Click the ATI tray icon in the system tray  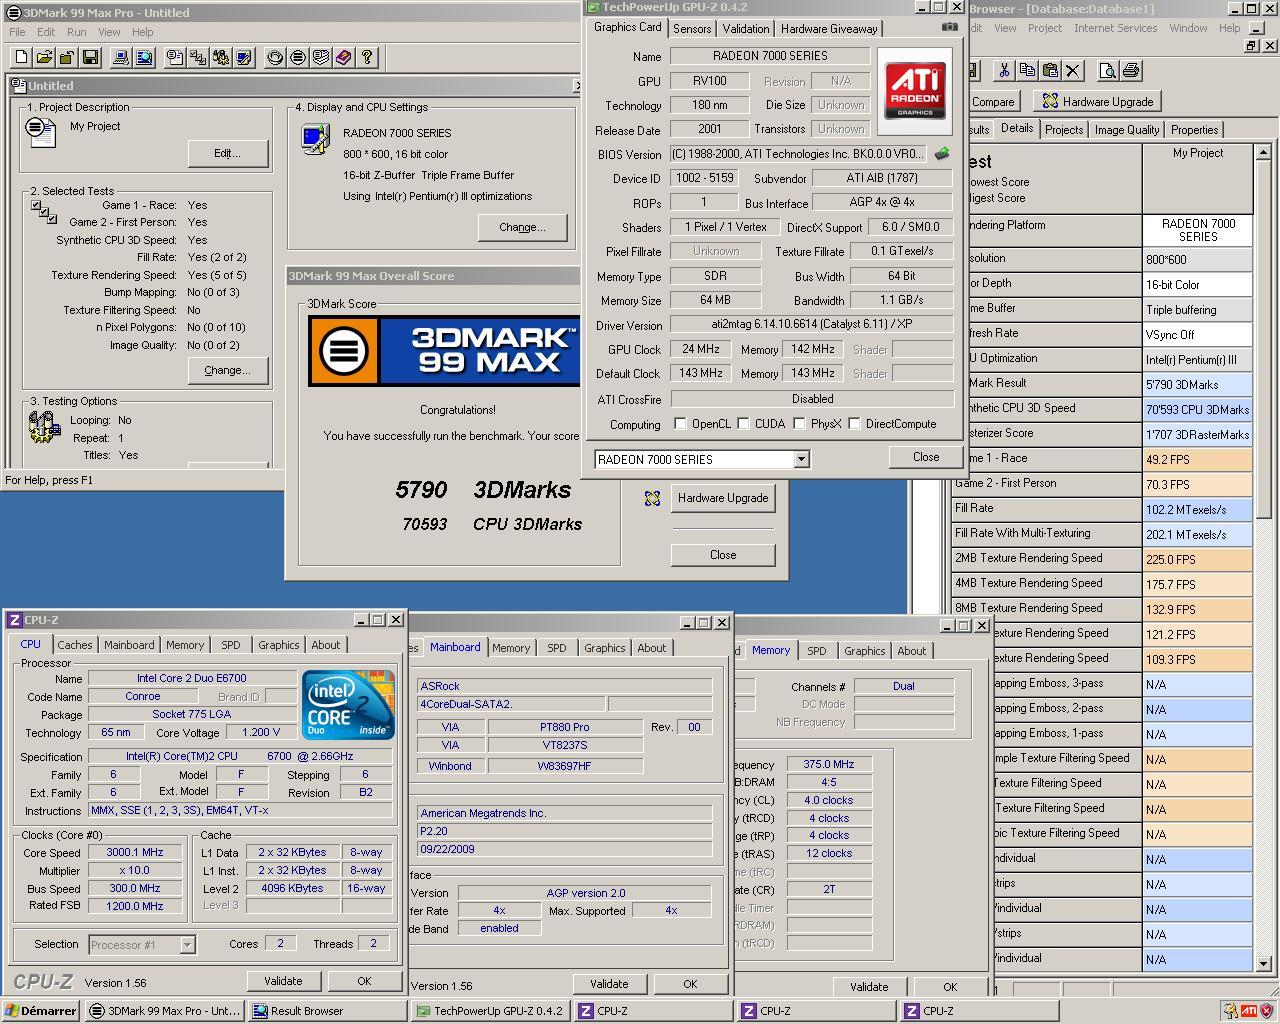click(x=1248, y=1011)
